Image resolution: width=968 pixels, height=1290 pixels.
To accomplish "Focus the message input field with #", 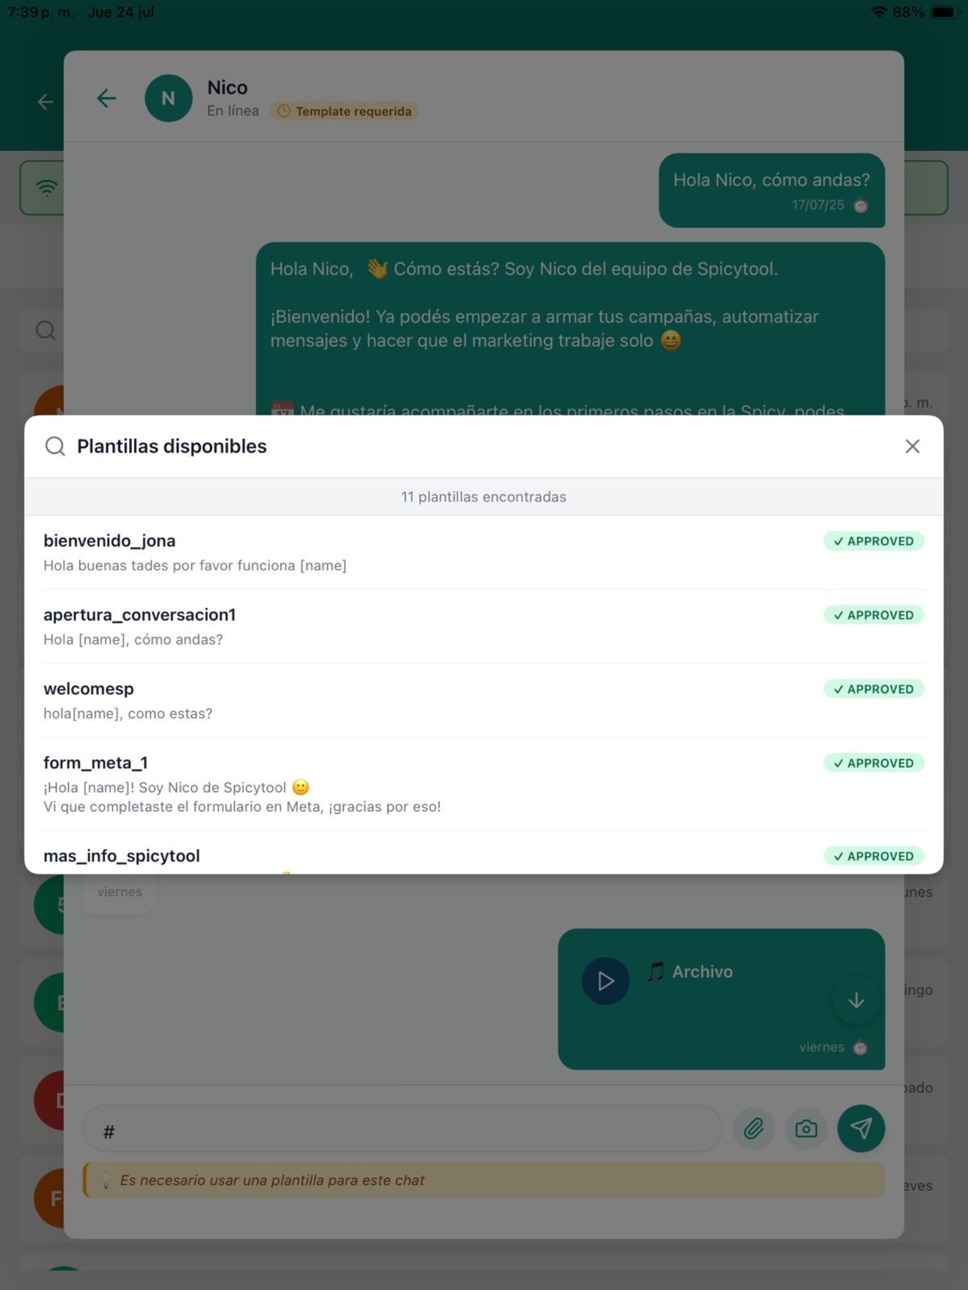I will tap(402, 1130).
